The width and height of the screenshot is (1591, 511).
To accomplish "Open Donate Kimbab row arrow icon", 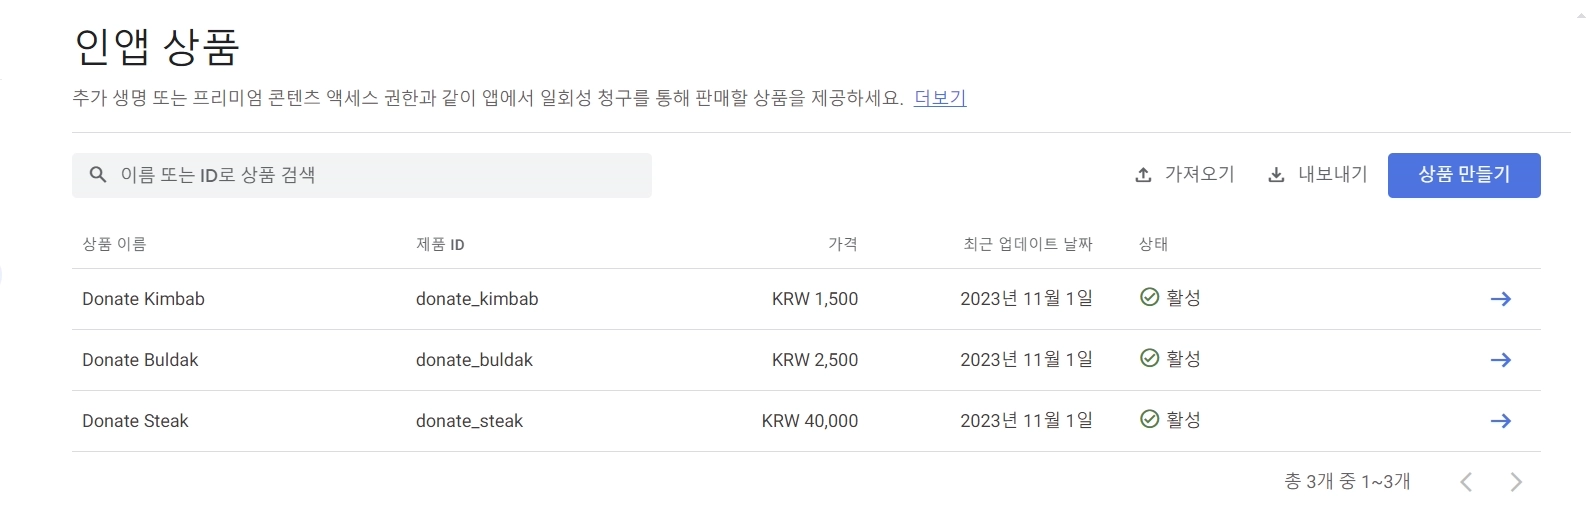I will click(1500, 299).
